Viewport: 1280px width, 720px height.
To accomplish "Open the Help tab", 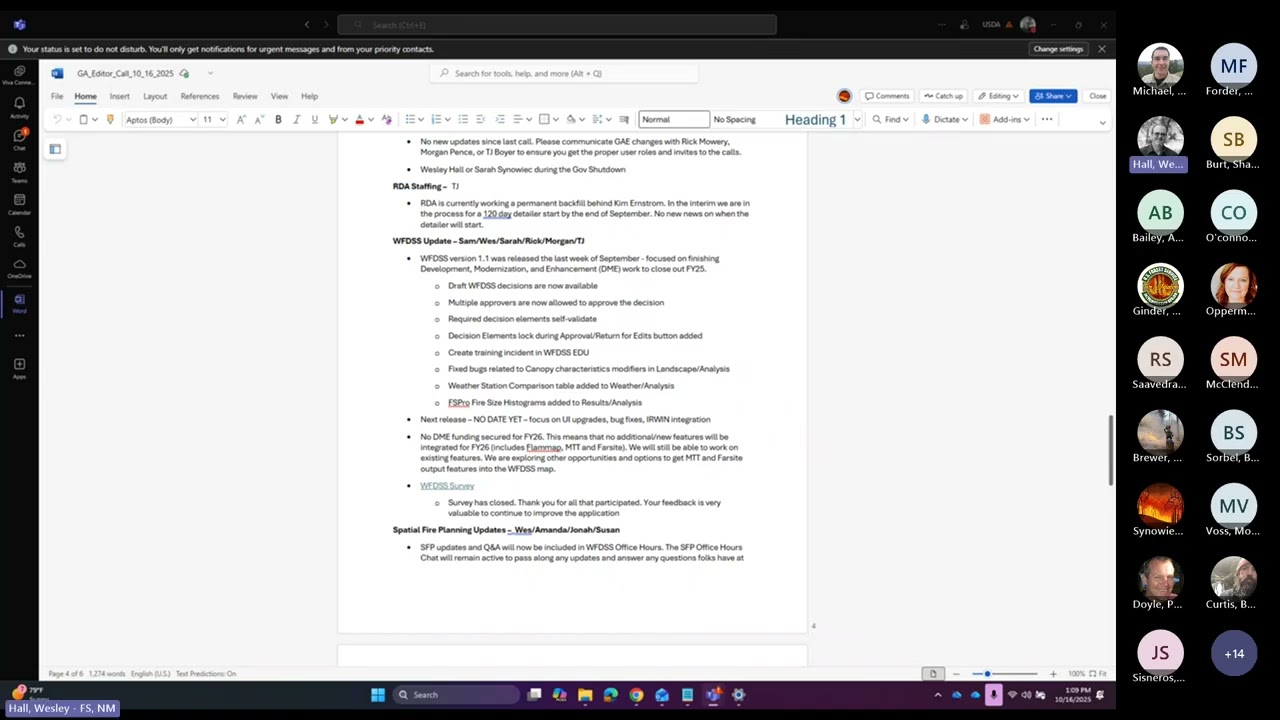I will [309, 96].
